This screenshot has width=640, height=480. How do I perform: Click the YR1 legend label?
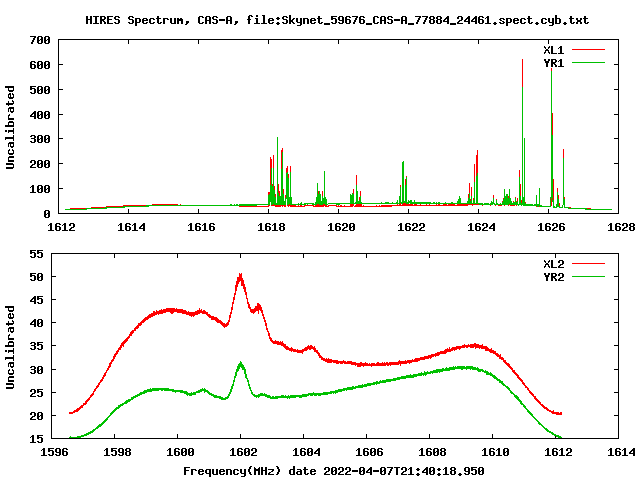click(553, 63)
